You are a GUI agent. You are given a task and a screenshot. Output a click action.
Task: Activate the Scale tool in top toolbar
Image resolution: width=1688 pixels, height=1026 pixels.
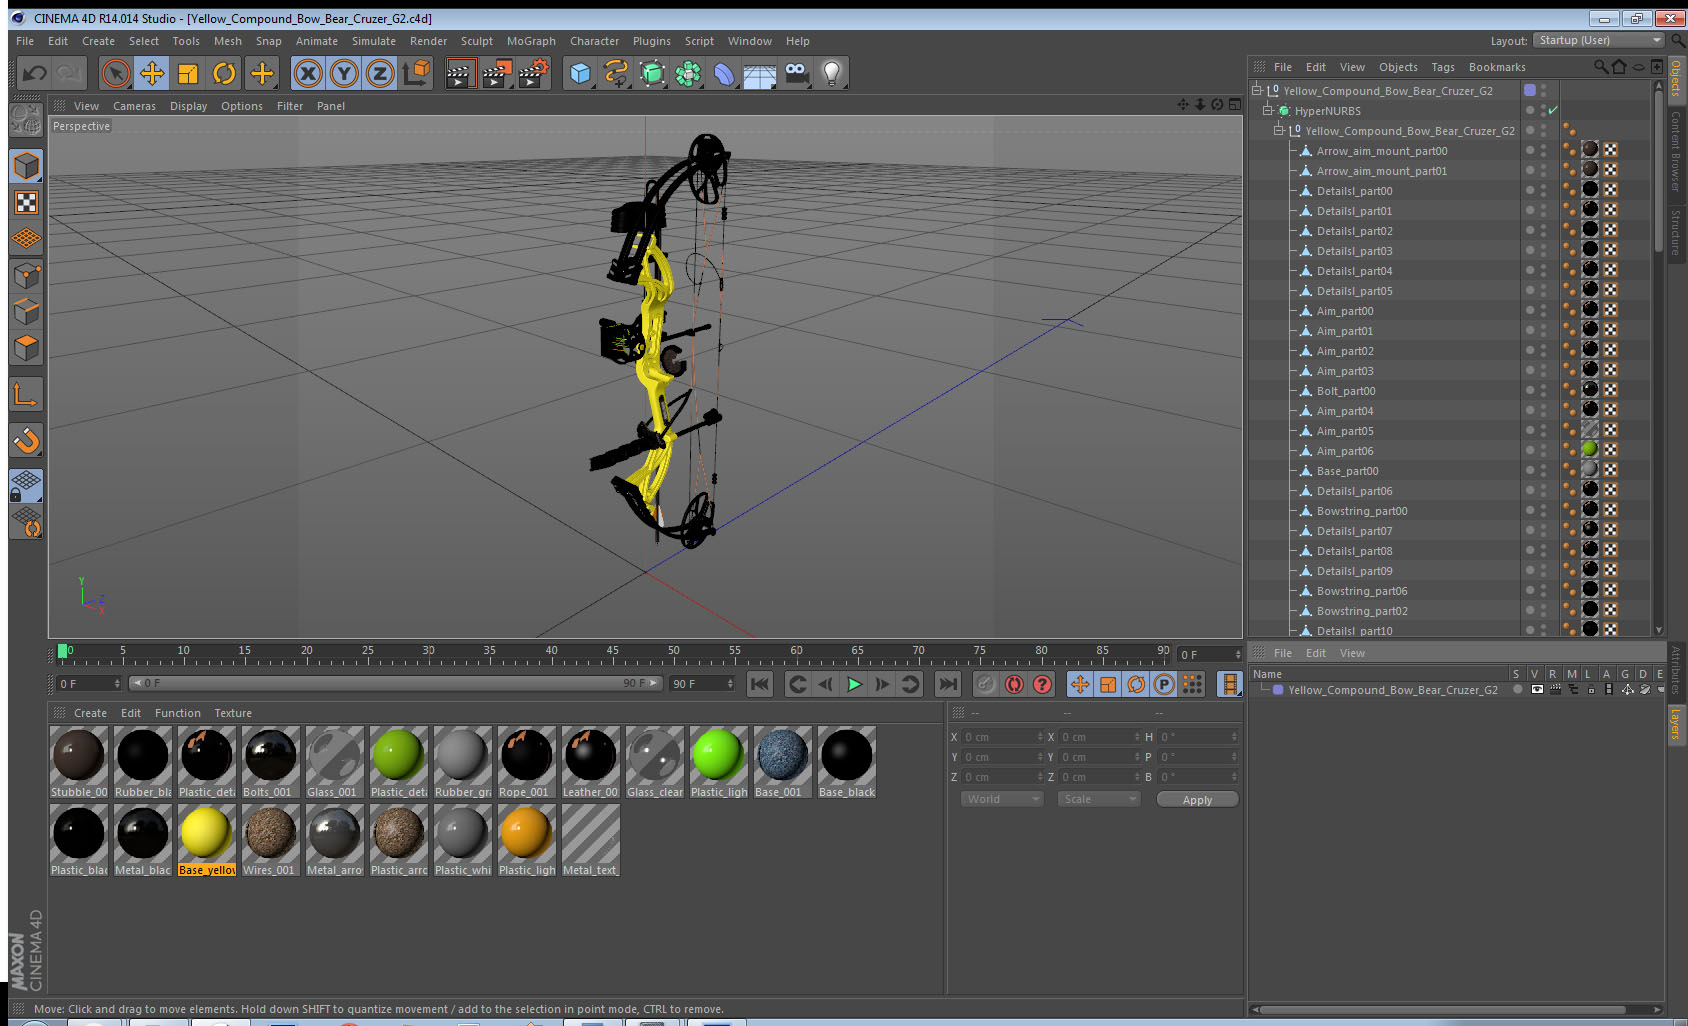[188, 73]
